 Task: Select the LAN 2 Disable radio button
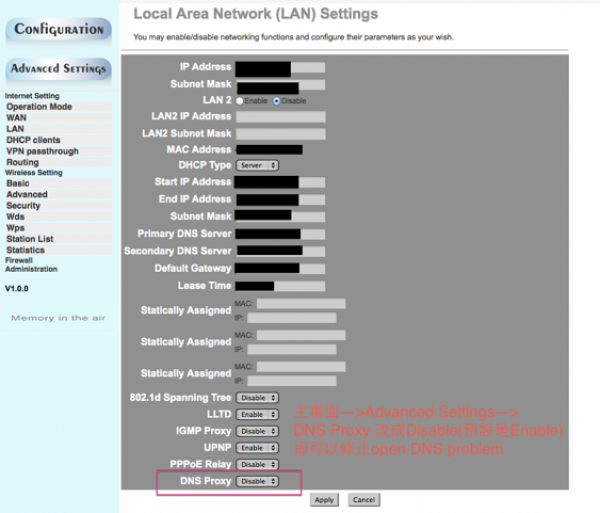(x=277, y=101)
